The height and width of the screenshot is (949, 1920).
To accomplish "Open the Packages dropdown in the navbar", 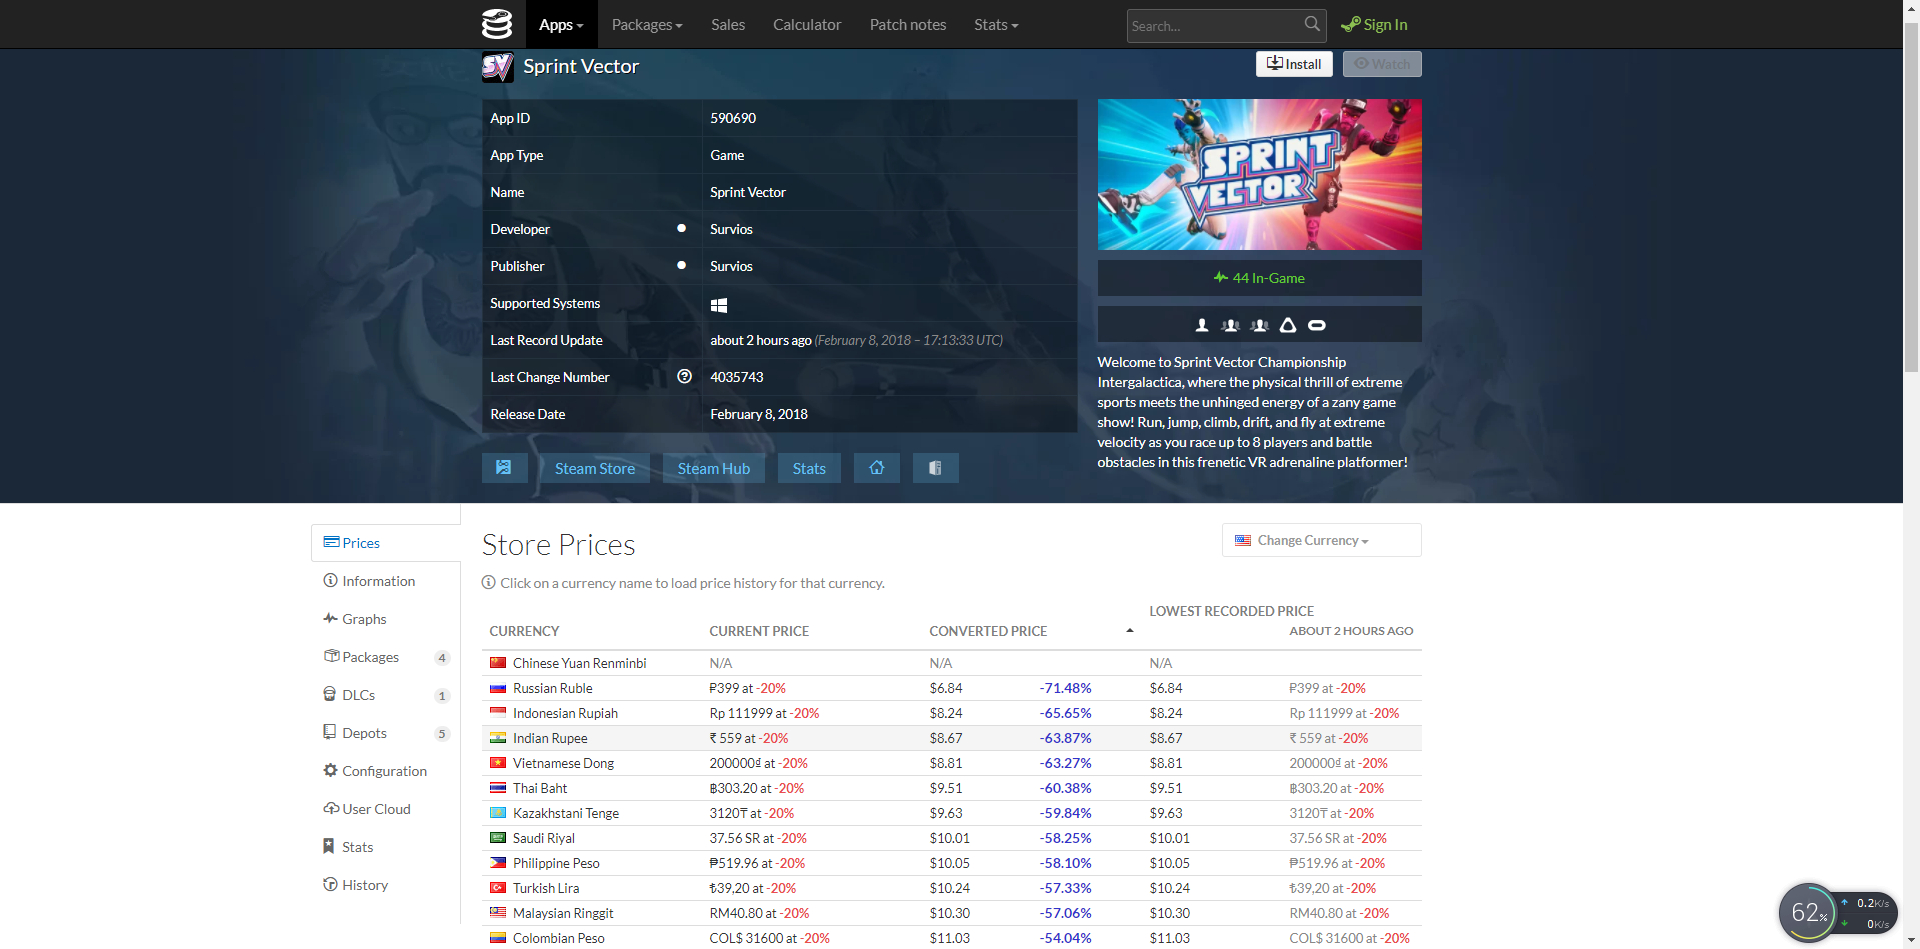I will click(x=647, y=24).
